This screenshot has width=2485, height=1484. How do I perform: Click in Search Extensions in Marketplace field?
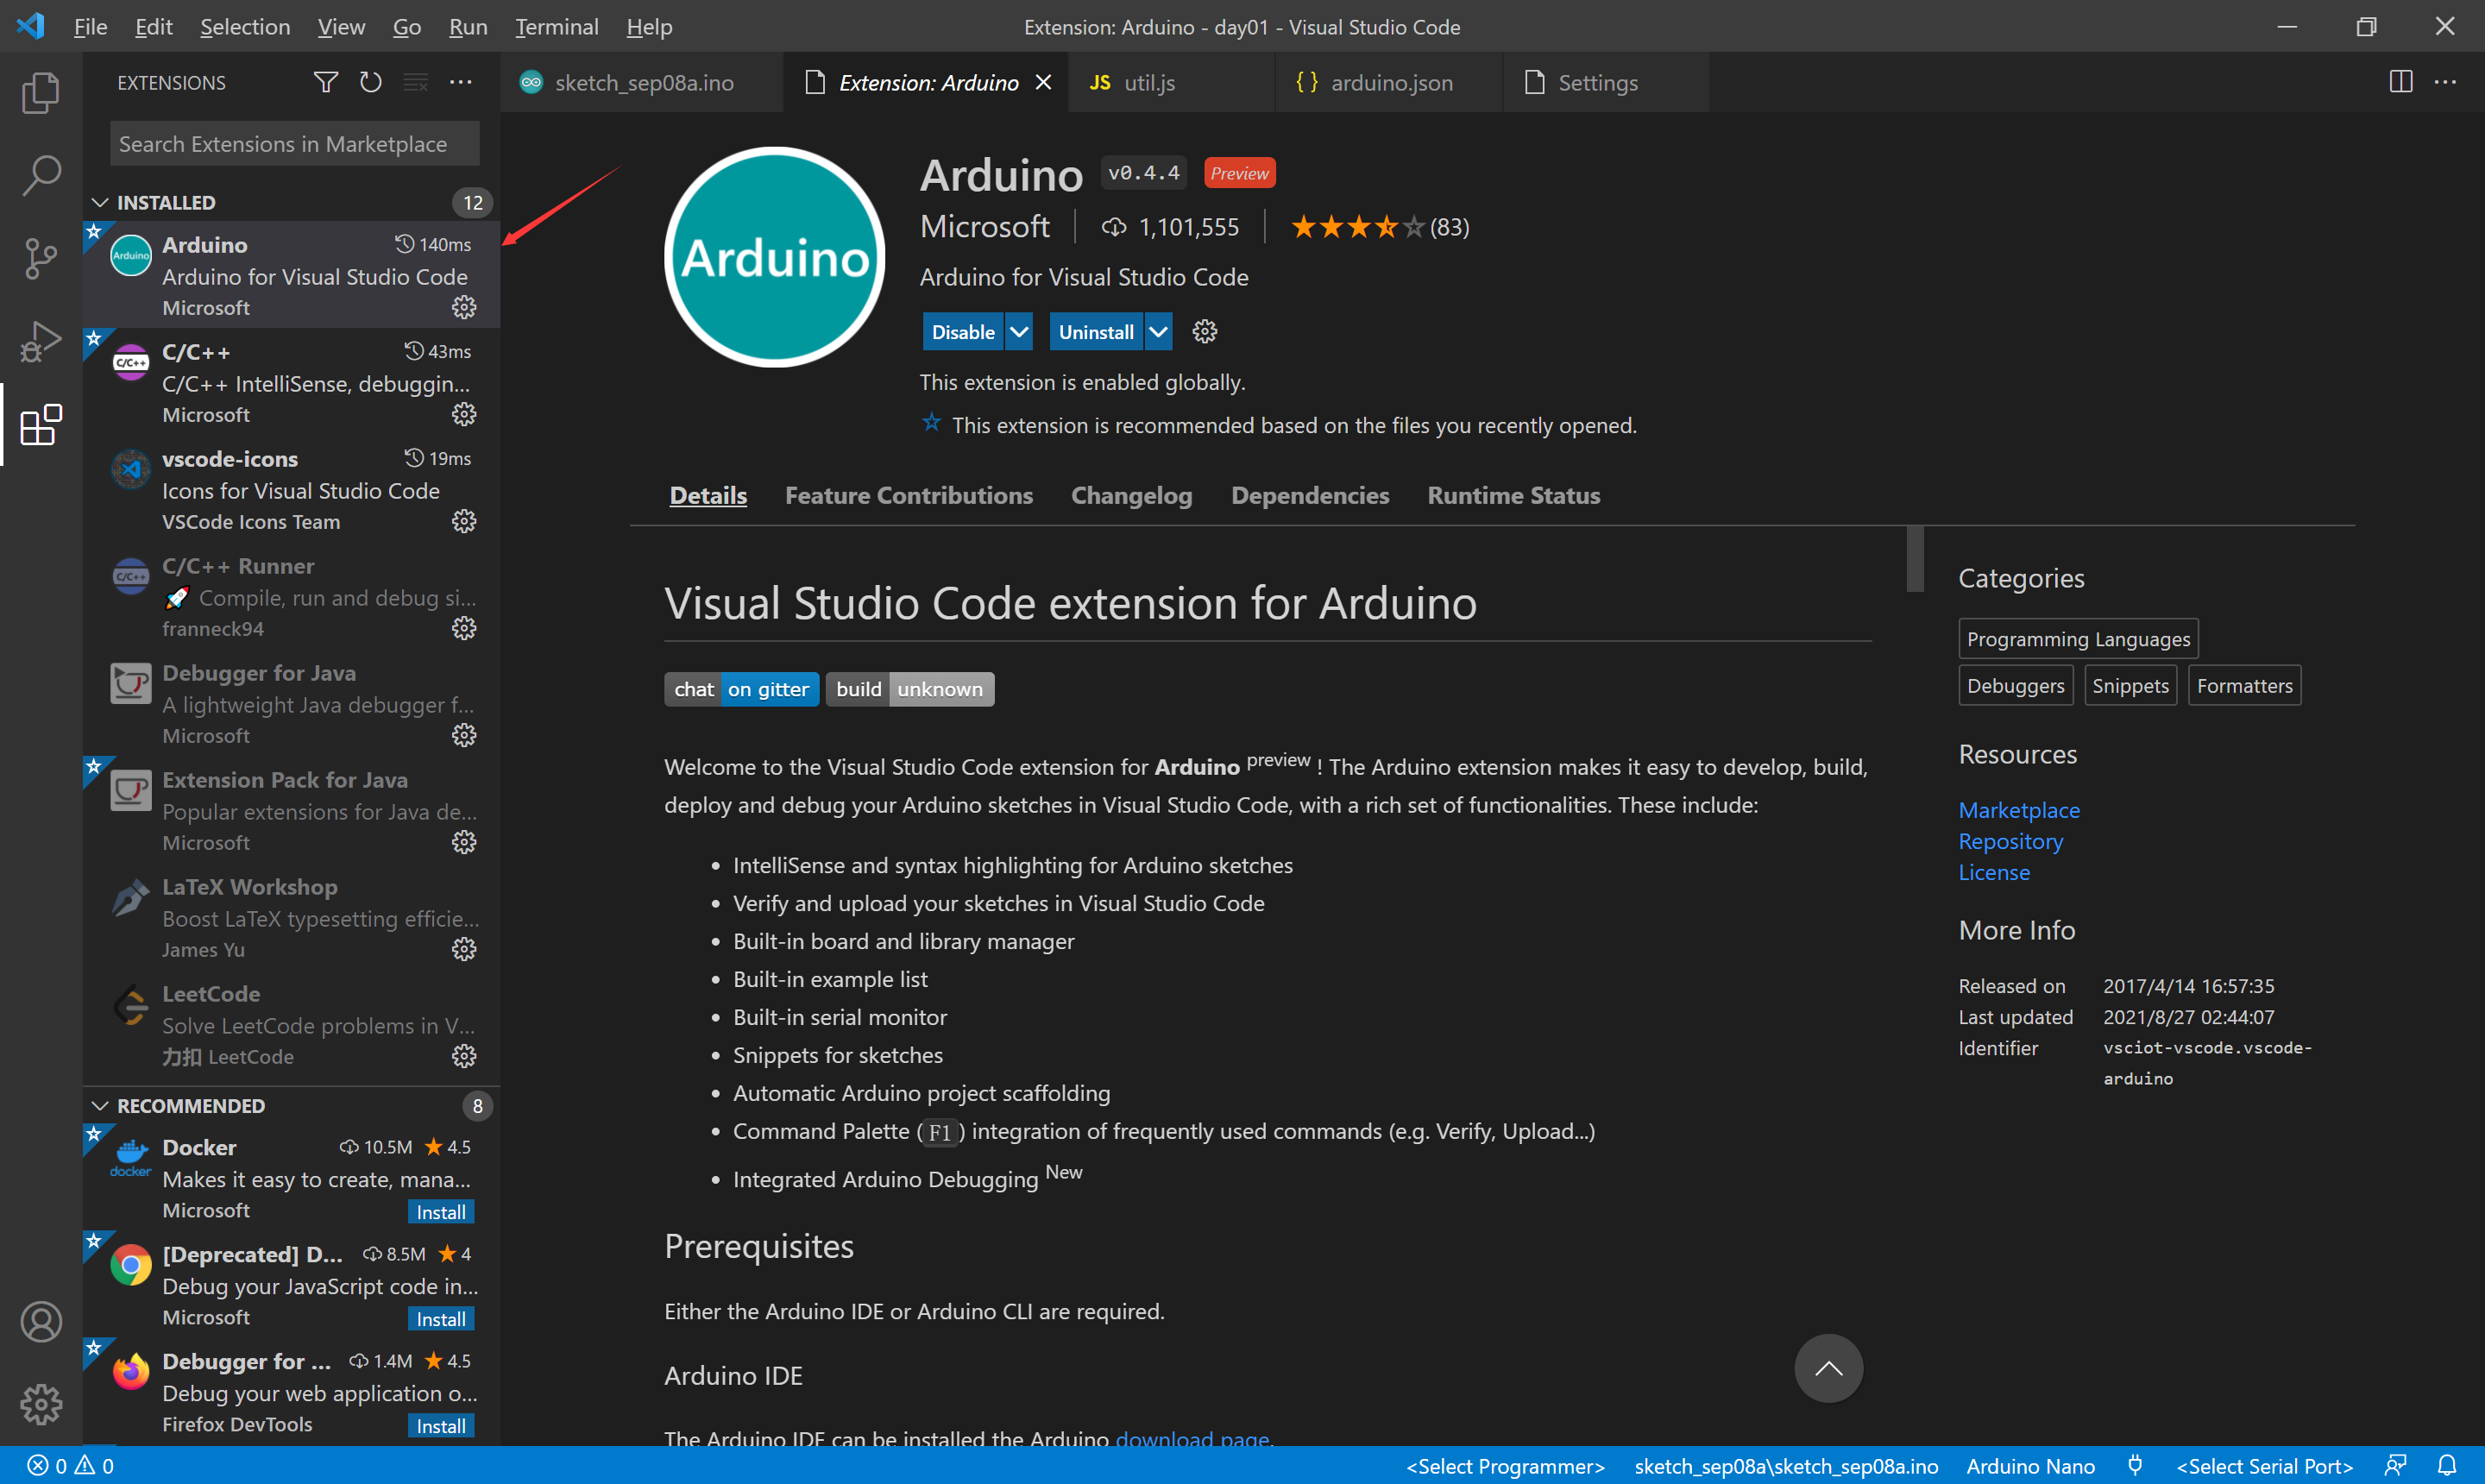(295, 144)
